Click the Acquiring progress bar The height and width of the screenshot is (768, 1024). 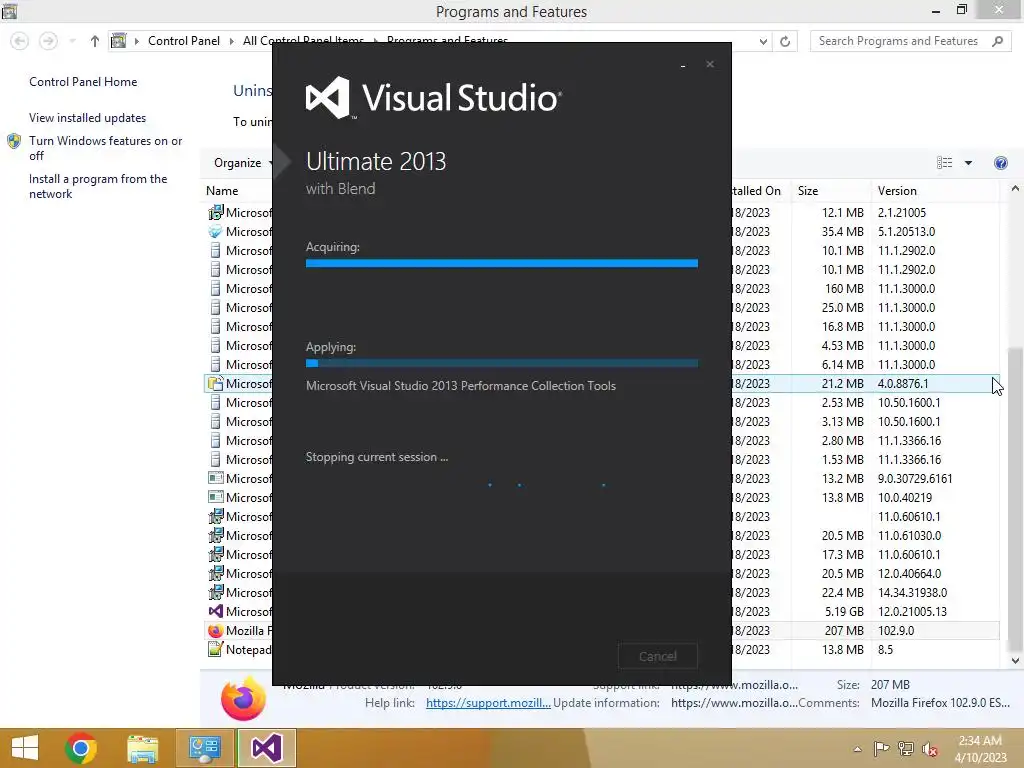[502, 263]
